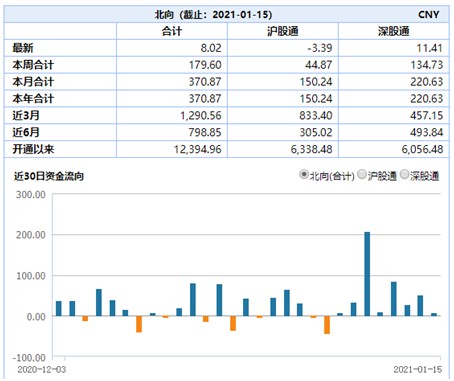Click the value -3.39 in 最新 row

tap(320, 48)
